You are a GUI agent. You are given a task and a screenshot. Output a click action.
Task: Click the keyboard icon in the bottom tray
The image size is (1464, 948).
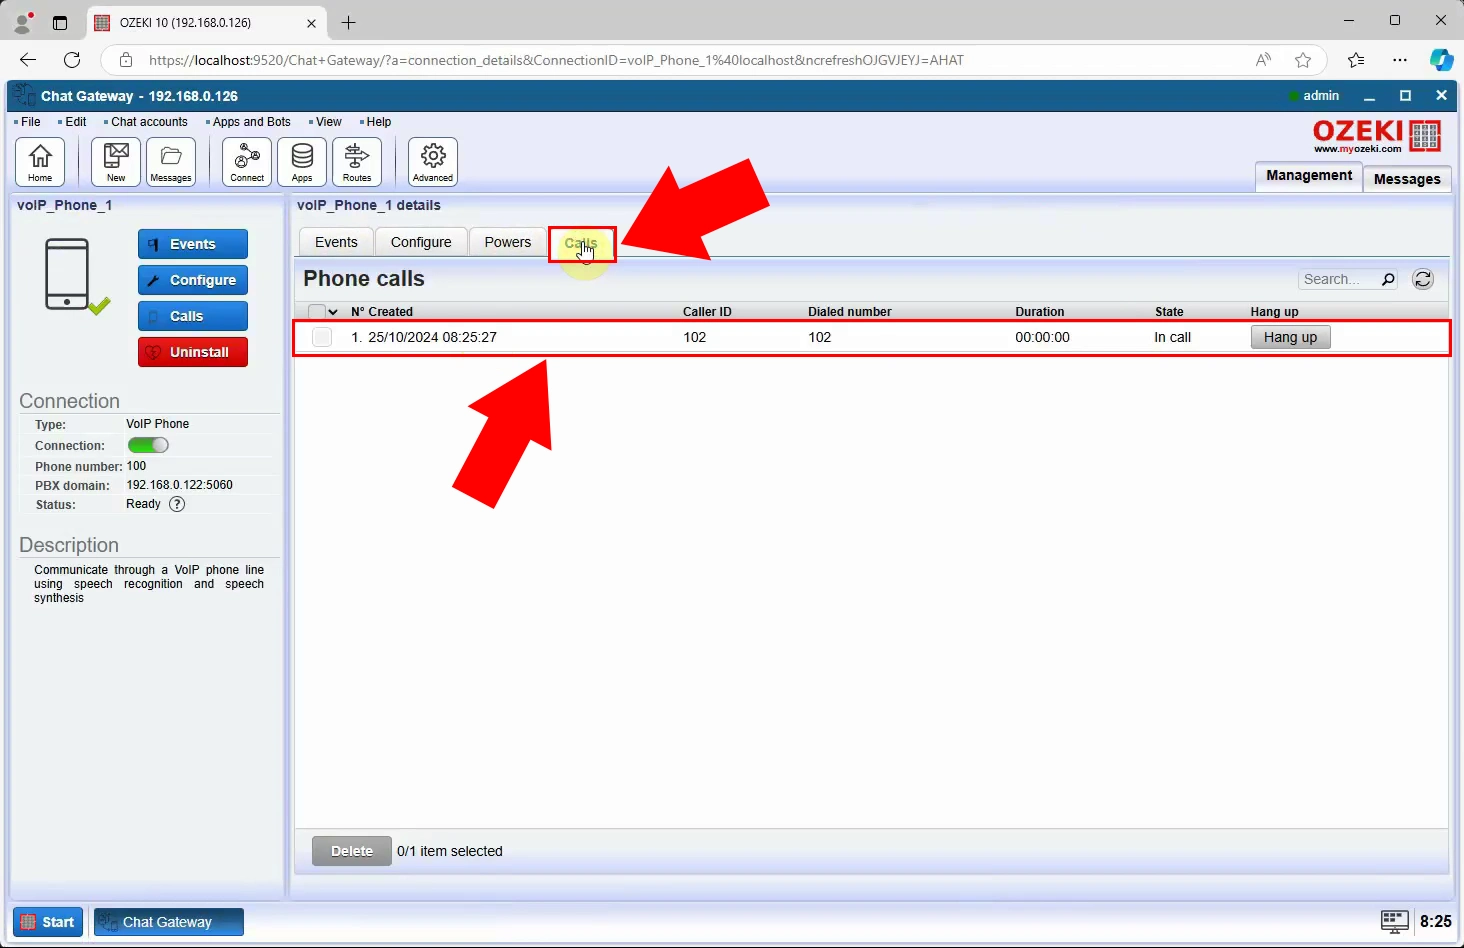(x=1395, y=921)
